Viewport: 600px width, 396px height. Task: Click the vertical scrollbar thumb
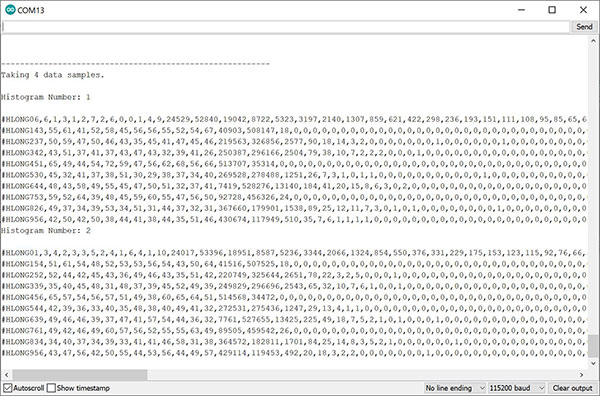coord(593,346)
